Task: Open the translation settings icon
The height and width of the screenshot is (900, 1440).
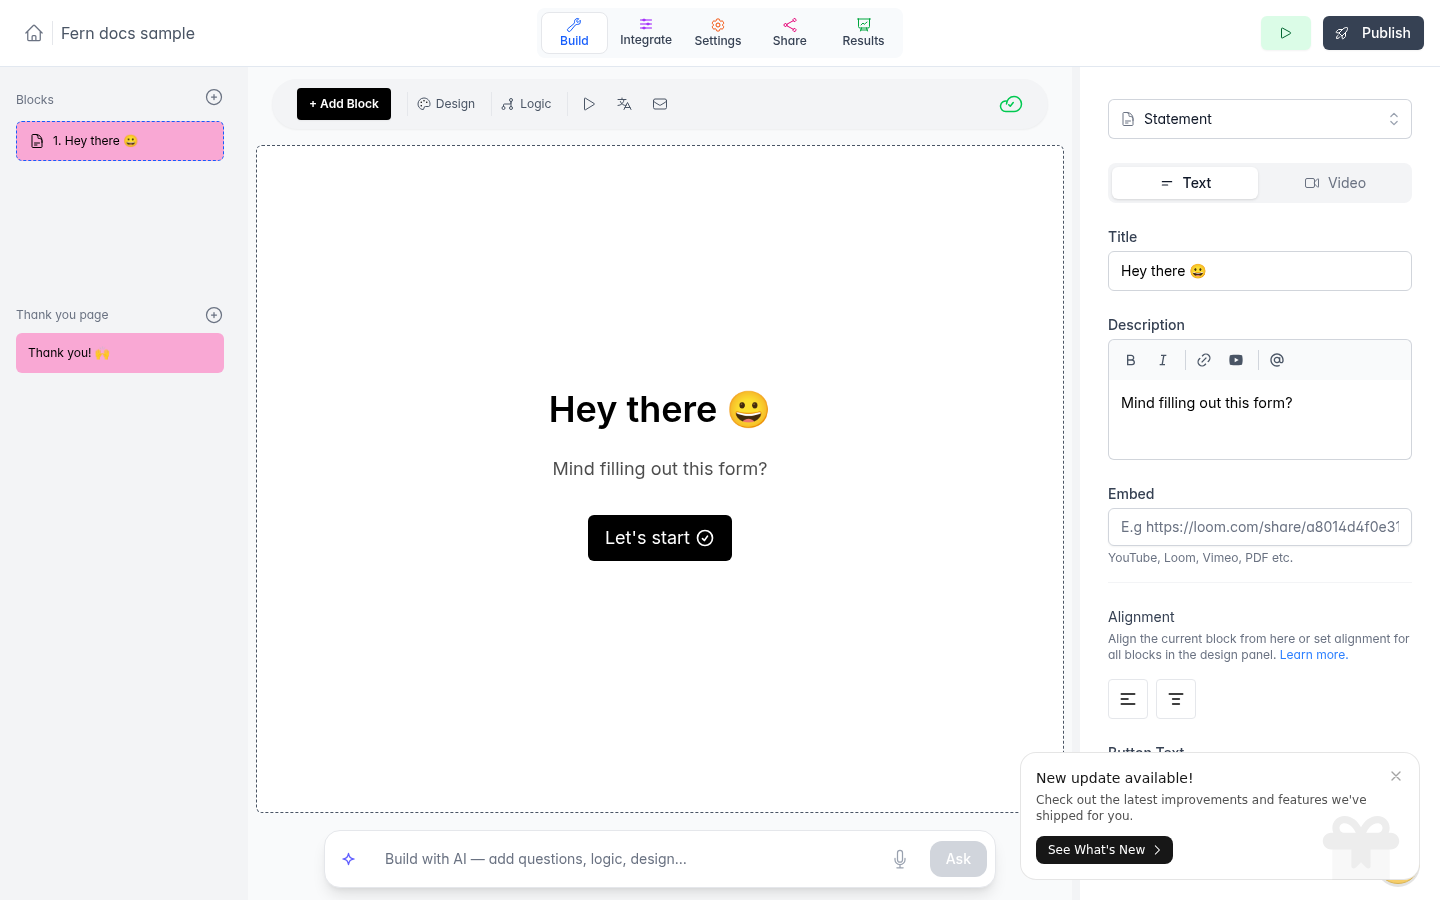Action: pos(624,104)
